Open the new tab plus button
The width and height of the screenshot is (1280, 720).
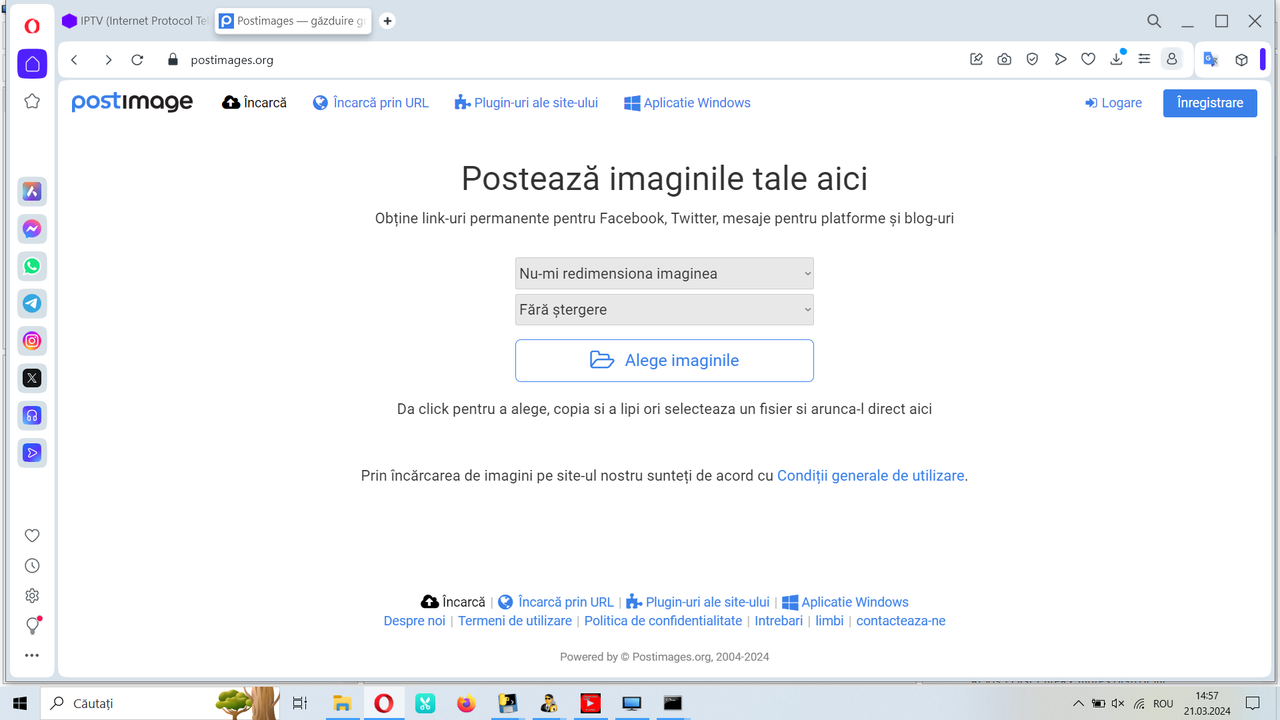tap(388, 21)
